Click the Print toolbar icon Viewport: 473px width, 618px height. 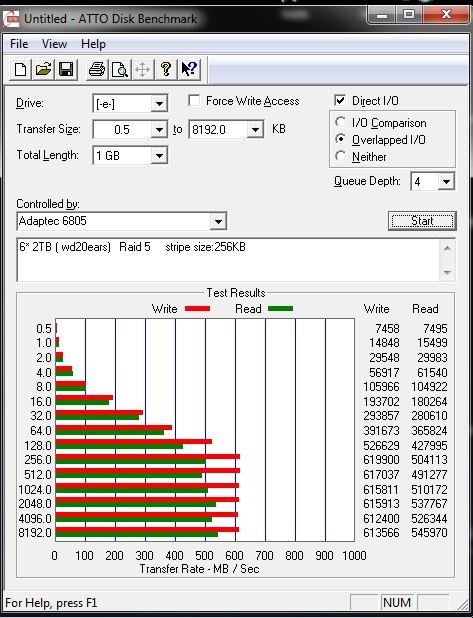tap(97, 70)
